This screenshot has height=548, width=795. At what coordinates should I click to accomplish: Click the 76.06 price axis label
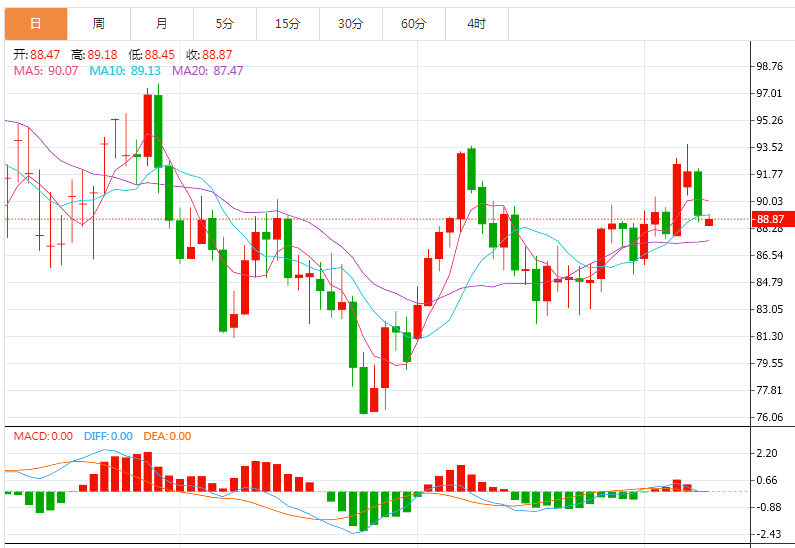770,417
